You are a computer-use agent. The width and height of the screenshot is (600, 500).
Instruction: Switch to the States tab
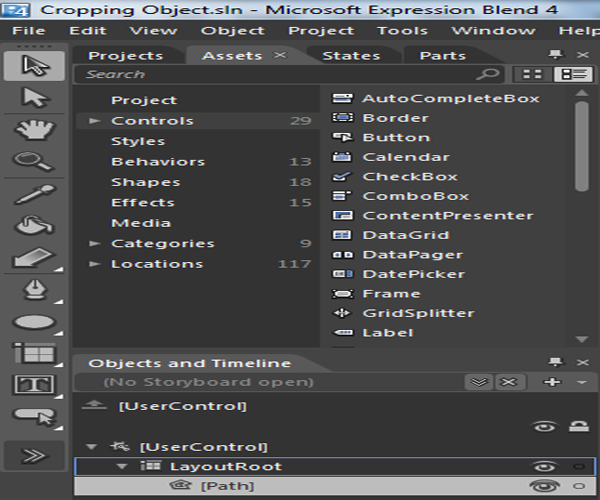[x=351, y=56]
